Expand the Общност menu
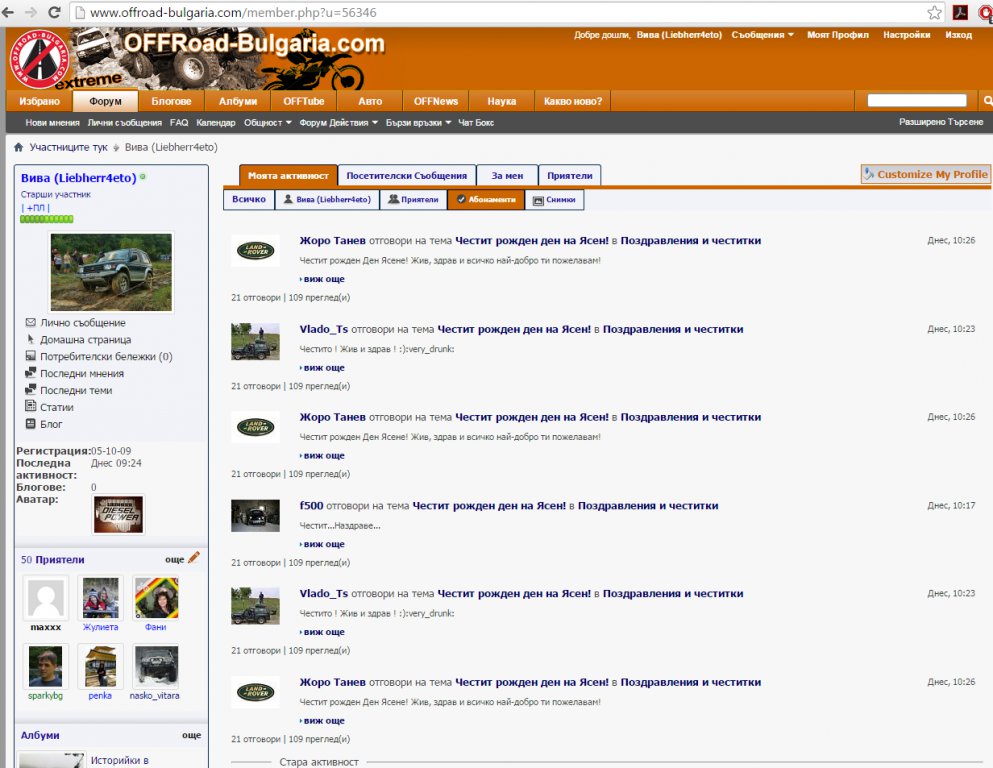Screen dimensions: 993x768 click(x=267, y=123)
